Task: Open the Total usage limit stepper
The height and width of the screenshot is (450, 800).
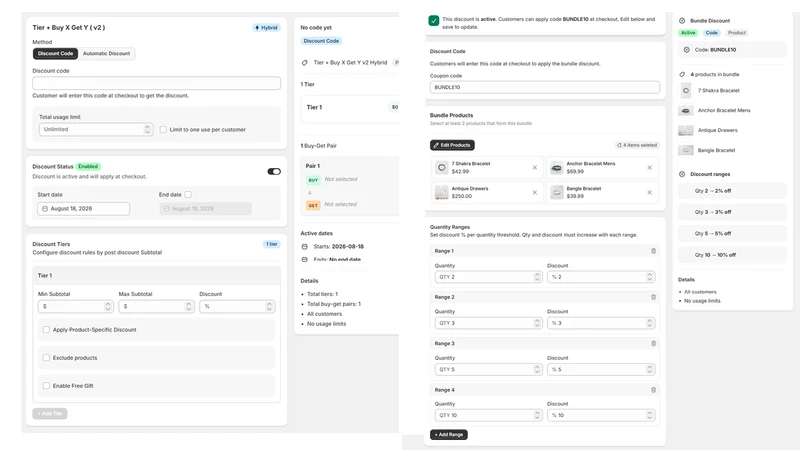Action: tap(147, 129)
